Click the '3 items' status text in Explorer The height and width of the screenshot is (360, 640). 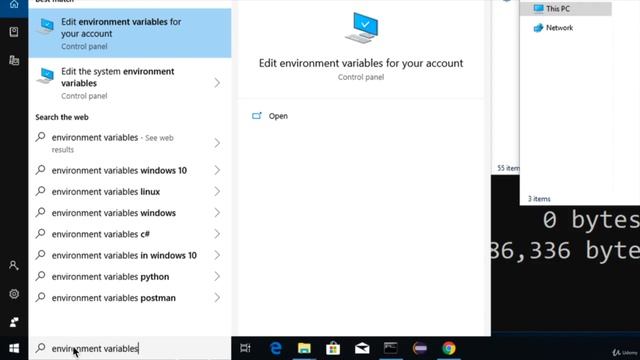539,199
